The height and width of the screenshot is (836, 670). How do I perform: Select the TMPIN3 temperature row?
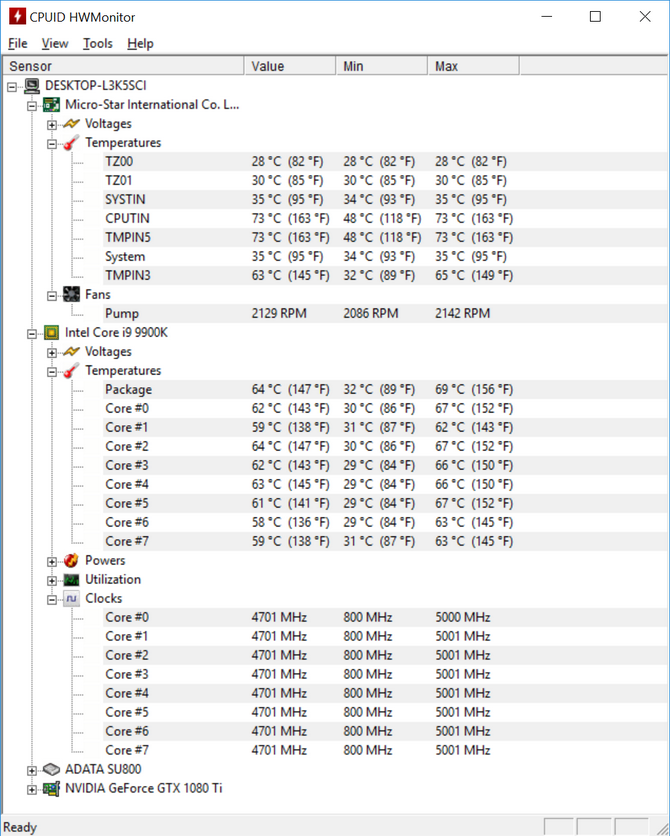(x=385, y=276)
